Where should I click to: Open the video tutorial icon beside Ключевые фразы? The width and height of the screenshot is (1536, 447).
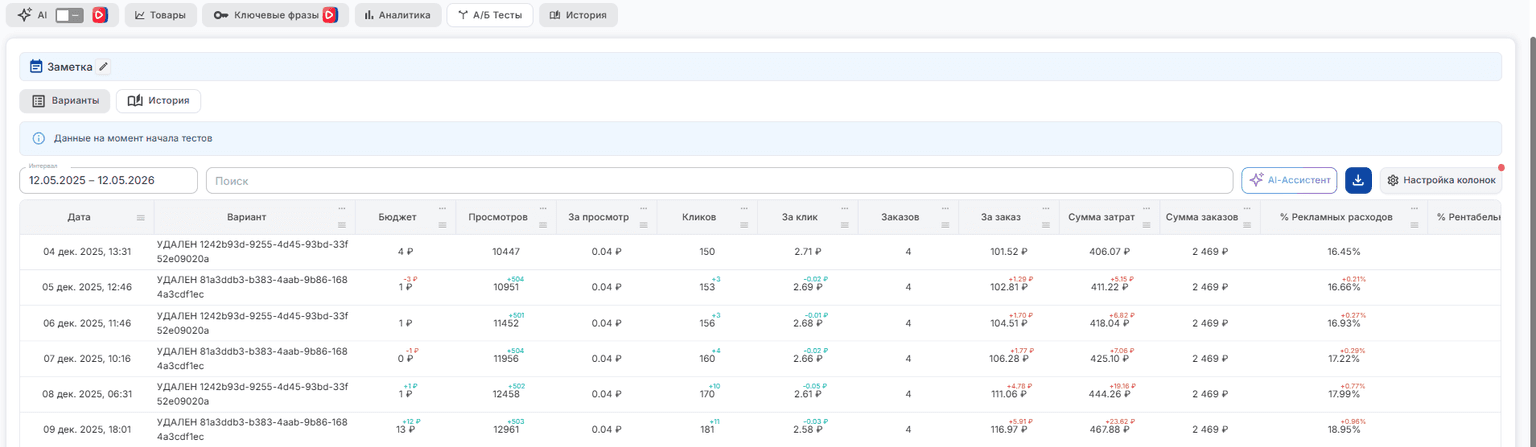pos(330,15)
